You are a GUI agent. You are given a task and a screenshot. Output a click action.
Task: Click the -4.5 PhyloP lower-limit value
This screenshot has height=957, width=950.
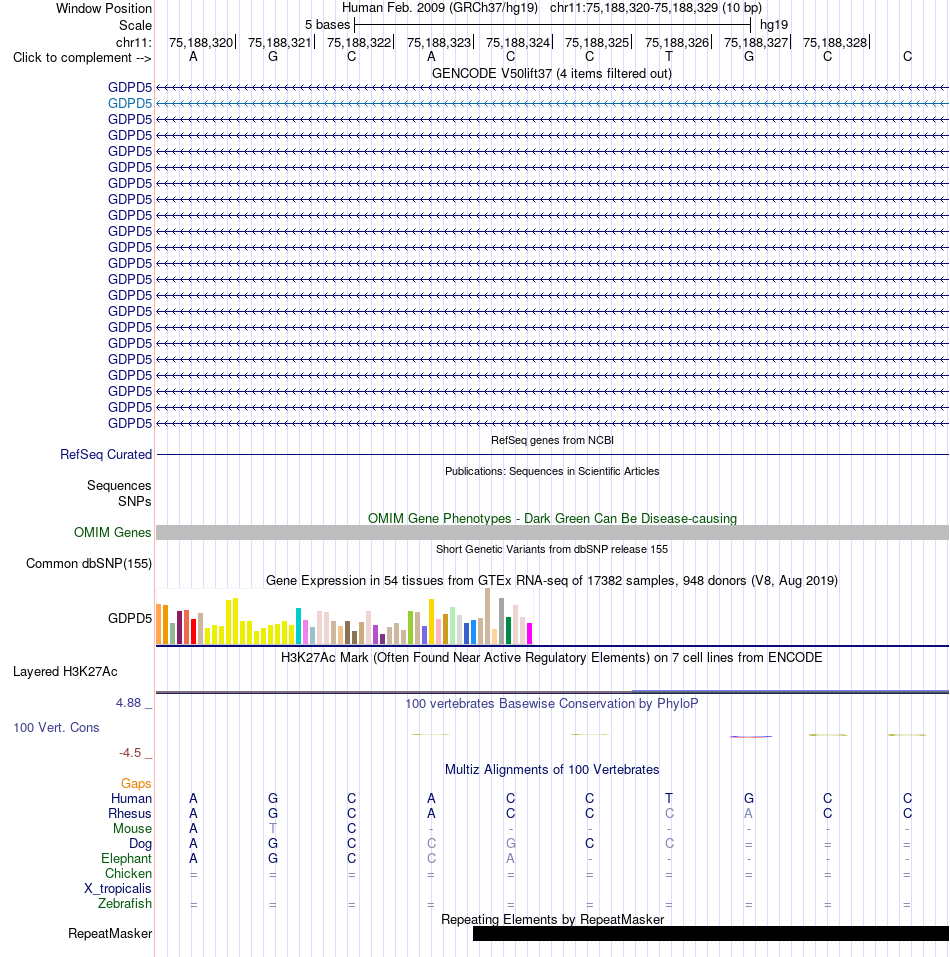pyautogui.click(x=130, y=753)
